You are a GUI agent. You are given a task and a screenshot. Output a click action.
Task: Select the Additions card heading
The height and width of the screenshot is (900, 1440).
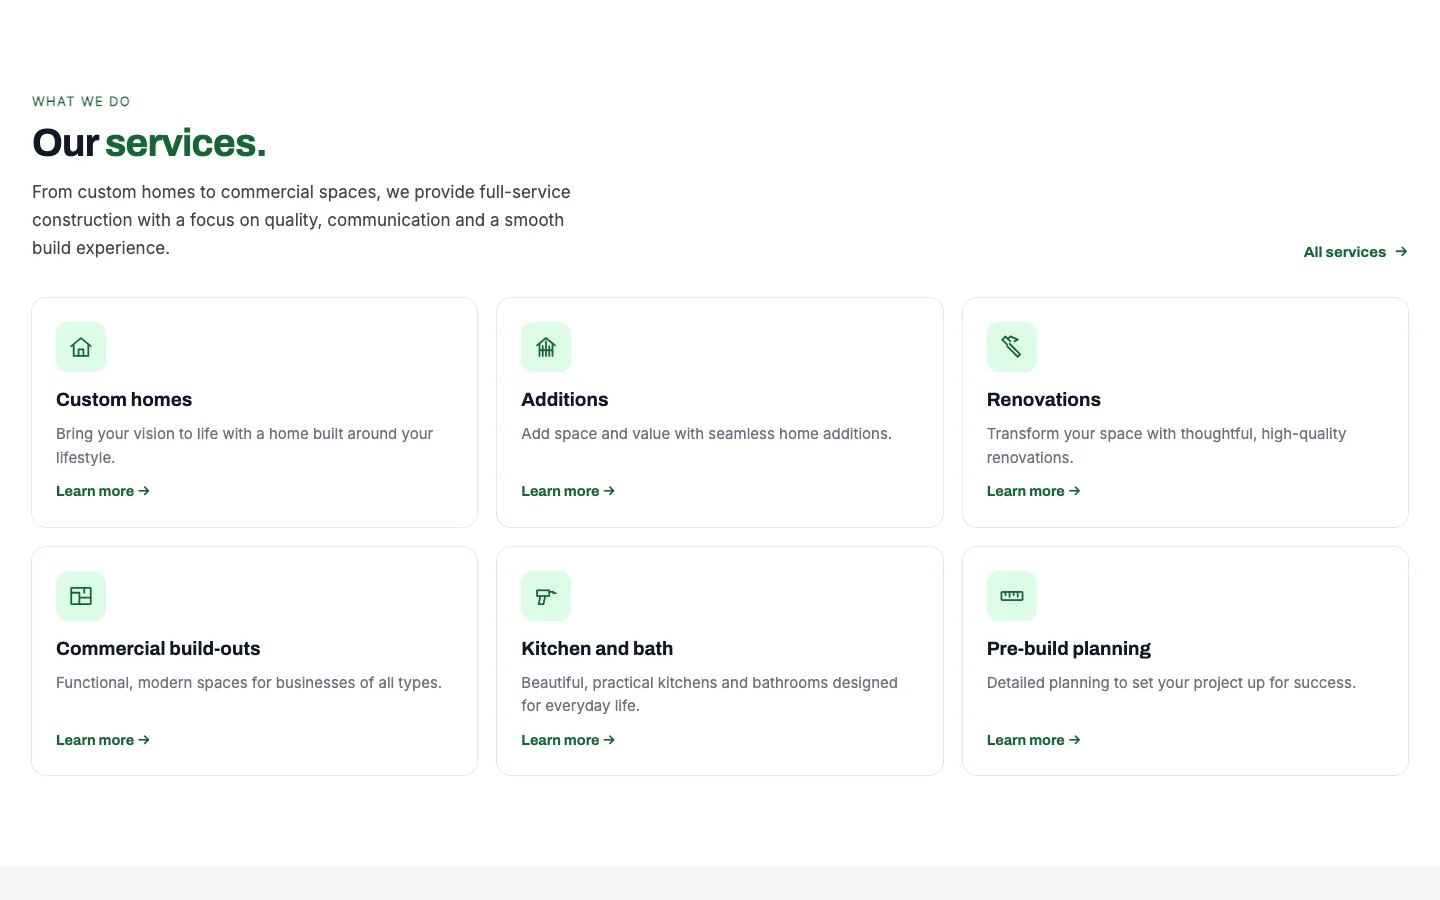tap(565, 400)
